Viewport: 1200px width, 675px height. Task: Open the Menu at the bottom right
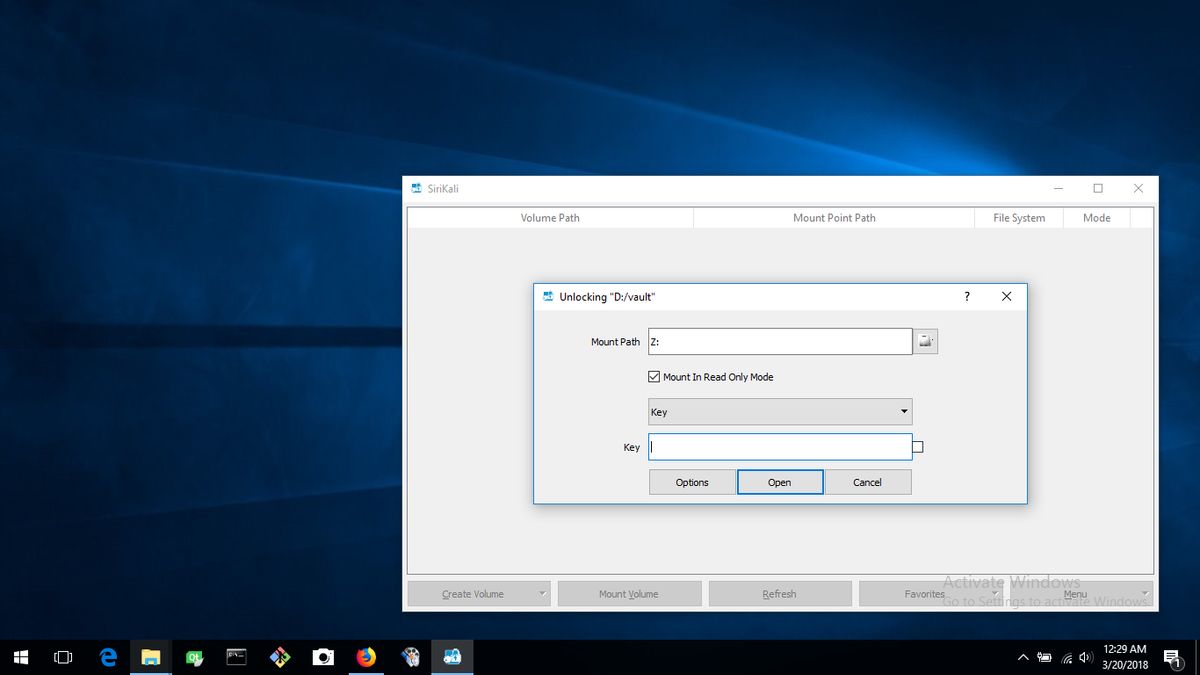1075,593
